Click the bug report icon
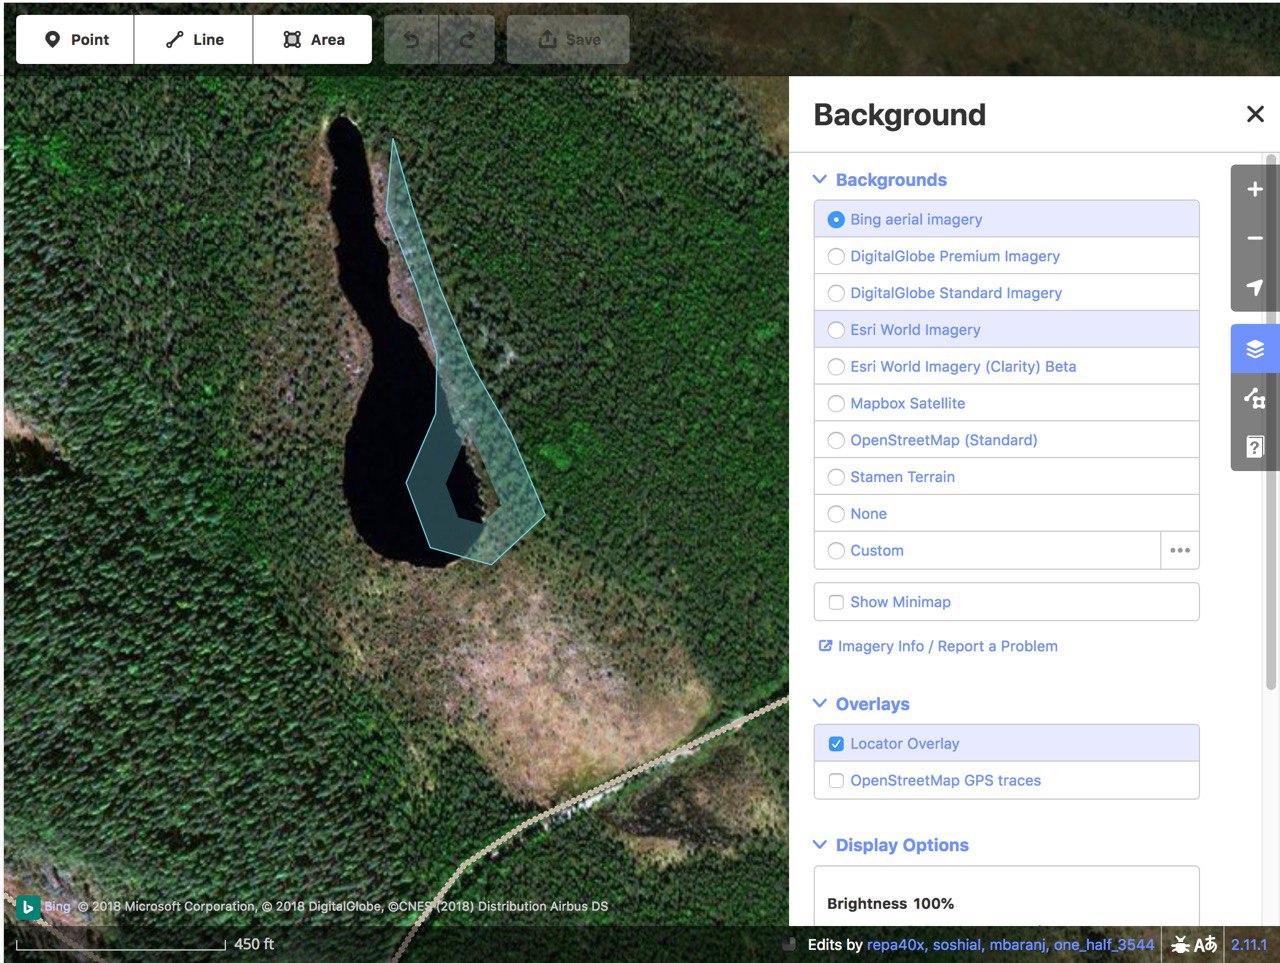This screenshot has height=963, width=1280. pyautogui.click(x=1181, y=944)
